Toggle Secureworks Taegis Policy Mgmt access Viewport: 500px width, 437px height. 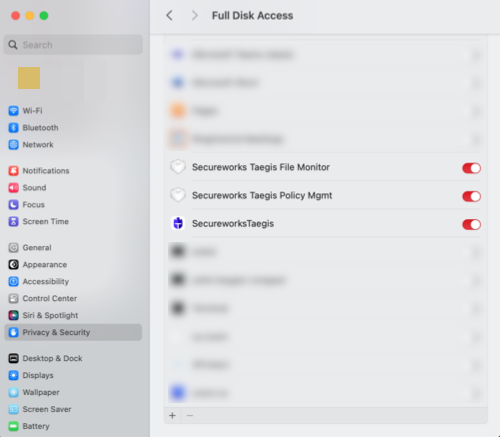[471, 196]
